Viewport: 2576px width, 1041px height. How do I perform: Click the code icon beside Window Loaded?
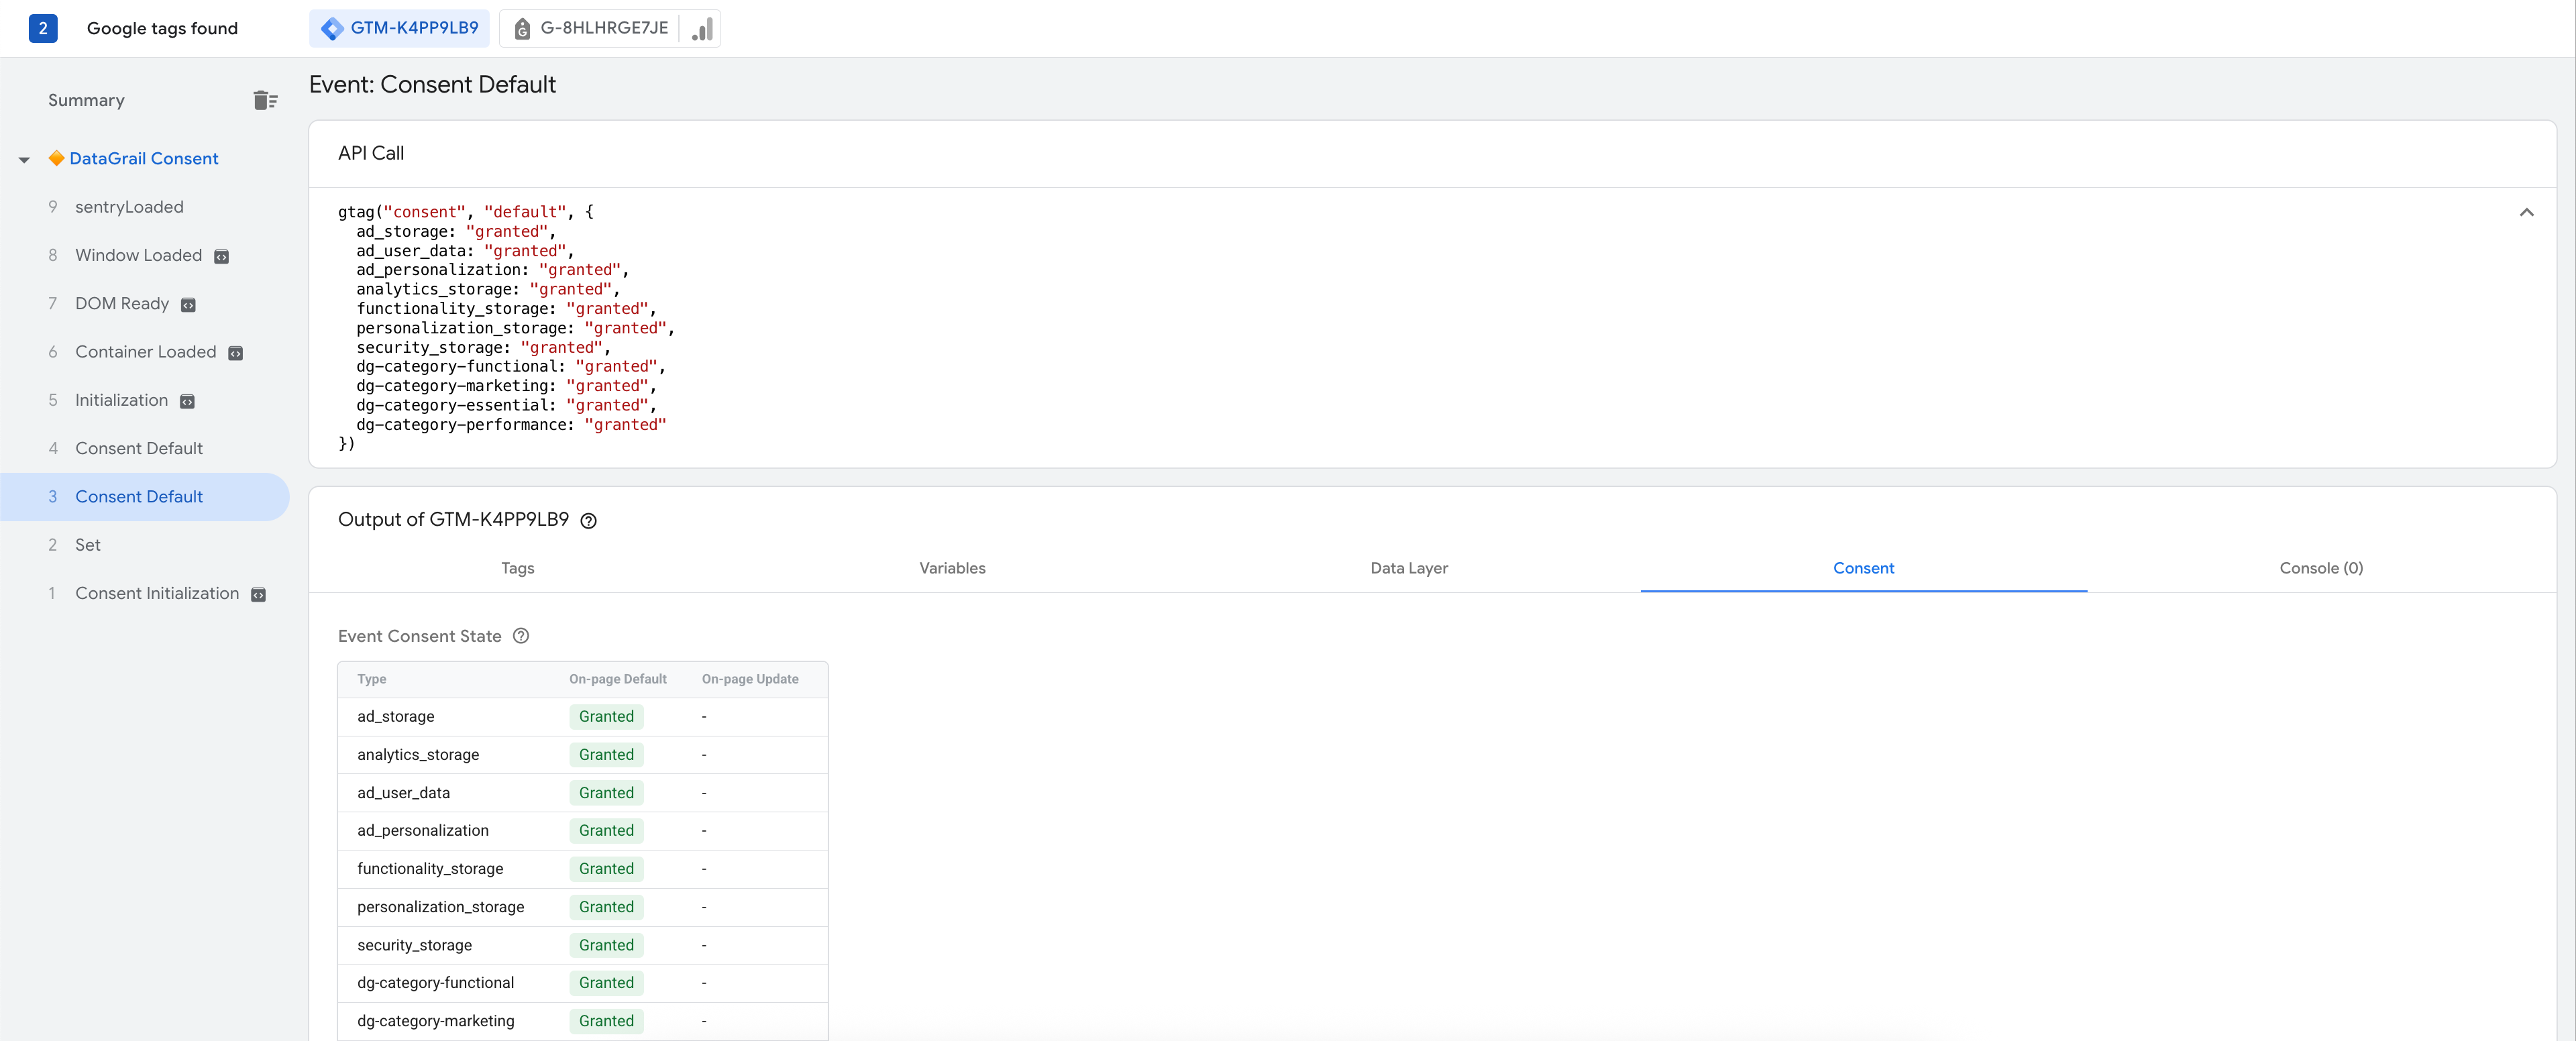[x=222, y=257]
